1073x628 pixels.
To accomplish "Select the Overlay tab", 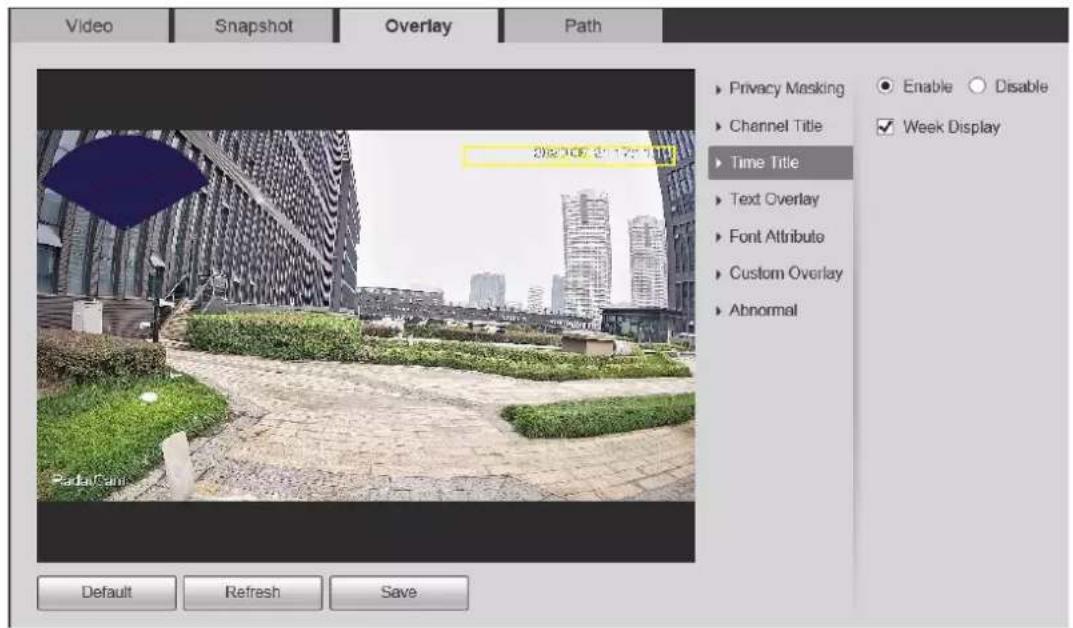I will tap(418, 26).
